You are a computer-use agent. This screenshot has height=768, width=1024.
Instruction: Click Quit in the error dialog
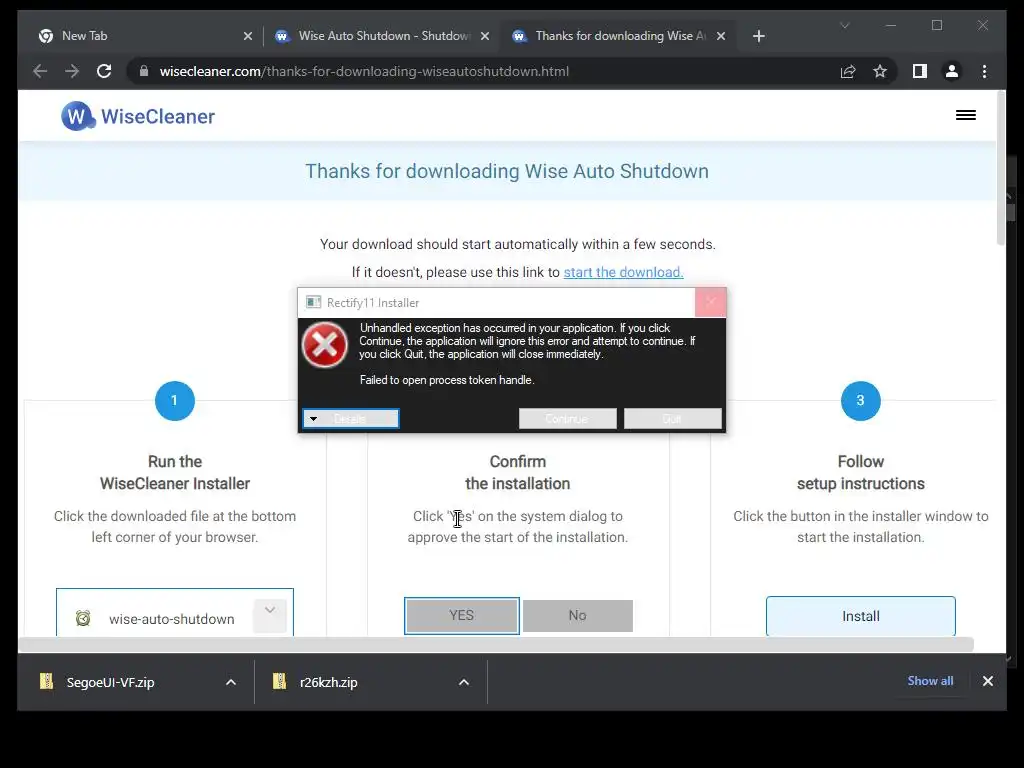pos(673,419)
